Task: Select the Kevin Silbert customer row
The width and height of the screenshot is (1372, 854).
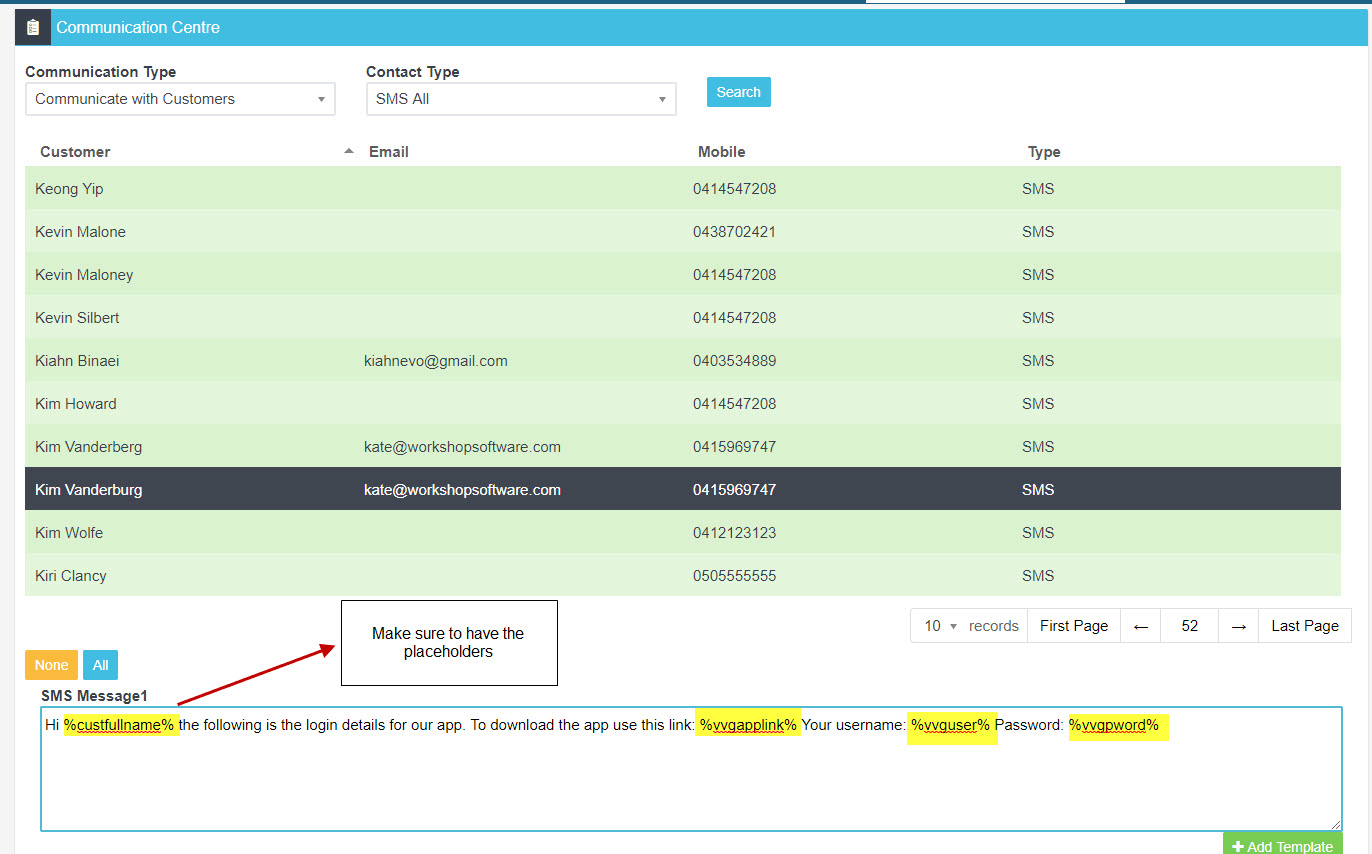Action: coord(683,317)
